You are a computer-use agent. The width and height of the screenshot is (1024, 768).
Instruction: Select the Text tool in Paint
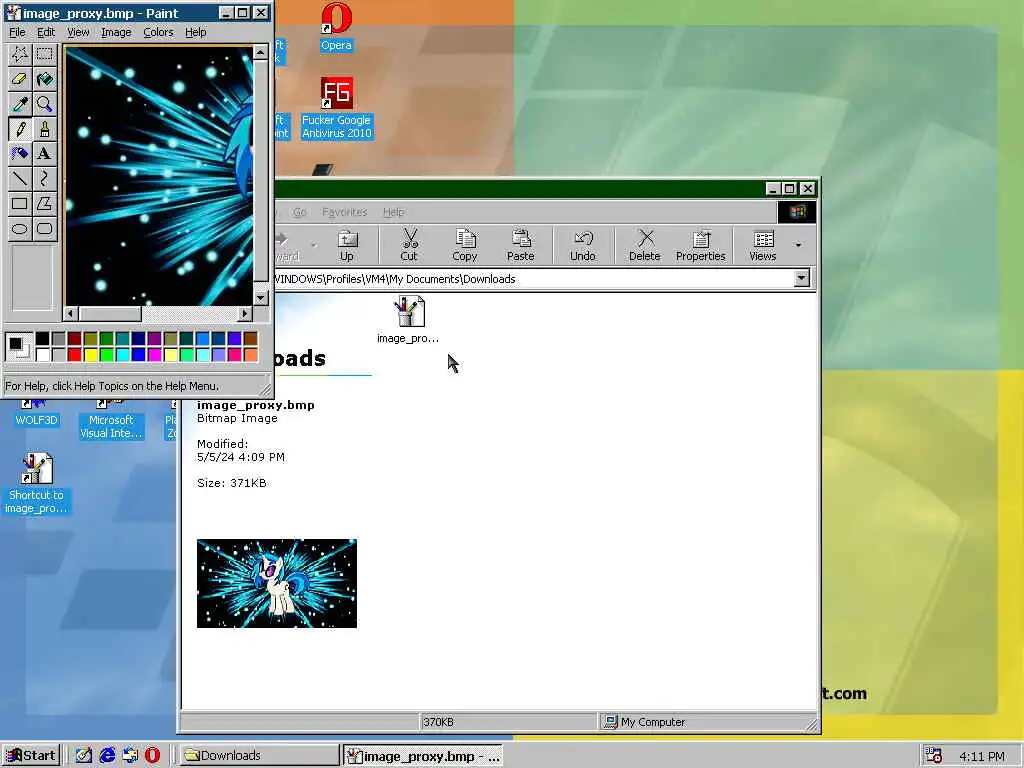[44, 153]
